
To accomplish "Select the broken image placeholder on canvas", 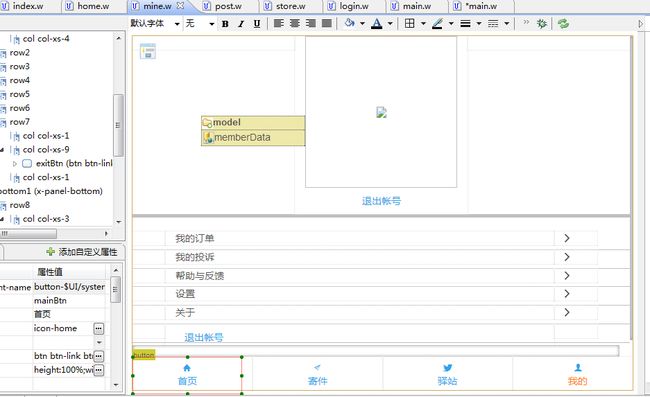I will (381, 112).
